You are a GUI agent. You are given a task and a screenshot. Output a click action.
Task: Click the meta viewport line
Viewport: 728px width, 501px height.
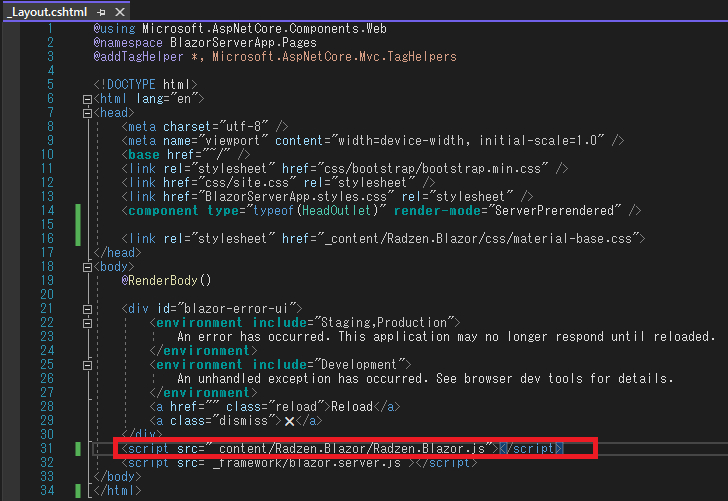(373, 141)
